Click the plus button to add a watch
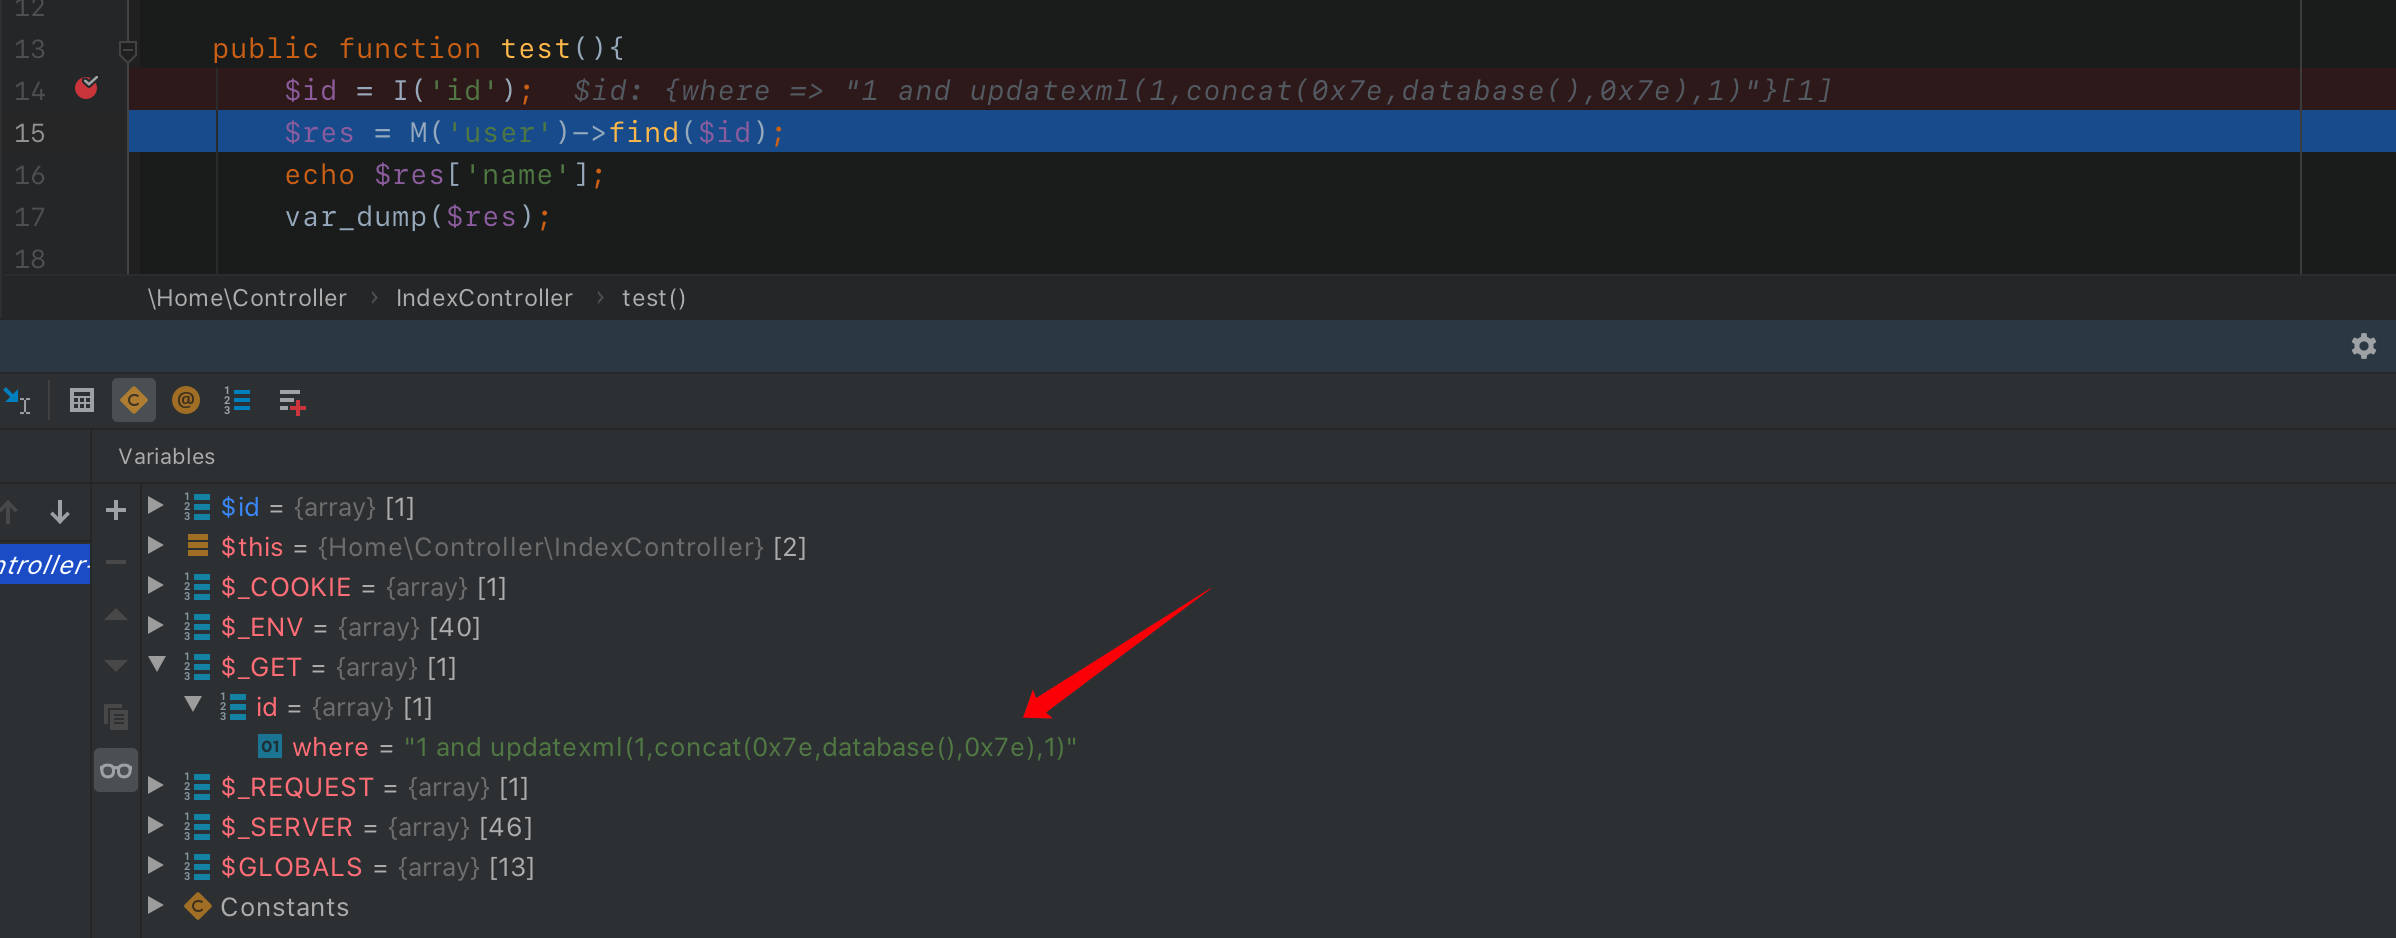The width and height of the screenshot is (2396, 938). pyautogui.click(x=115, y=510)
